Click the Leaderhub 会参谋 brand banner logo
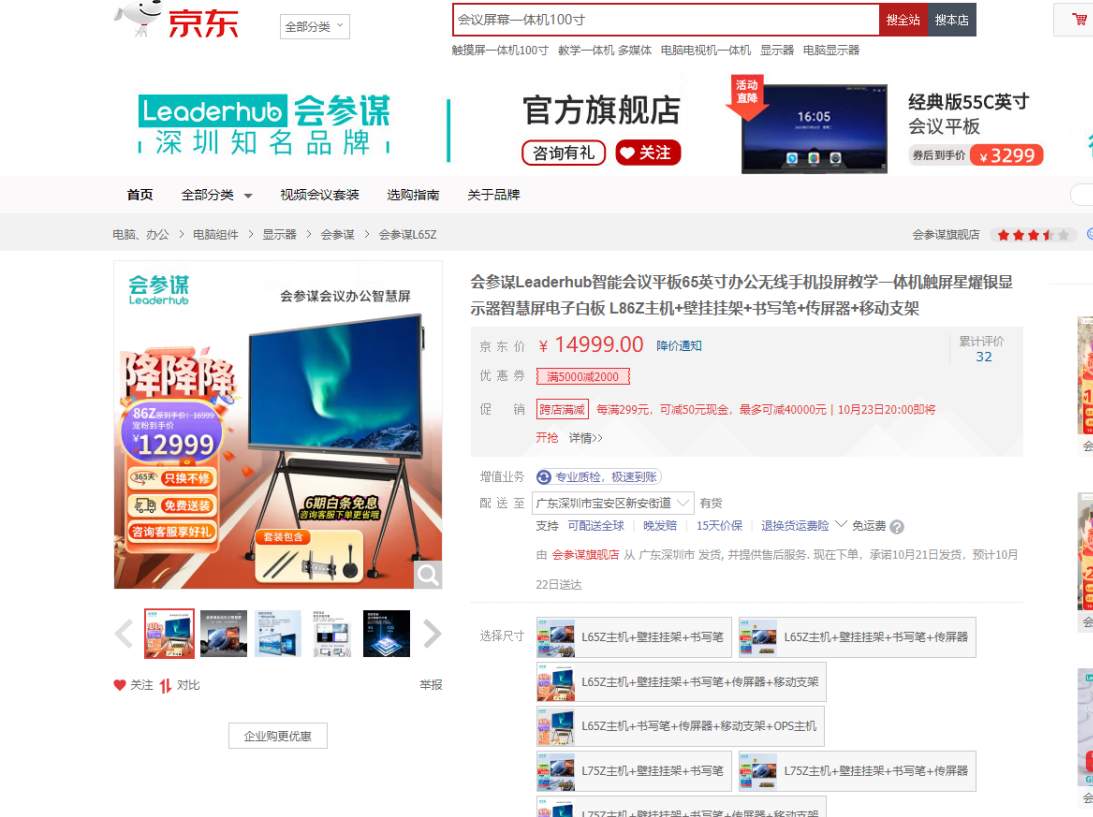 (x=265, y=125)
